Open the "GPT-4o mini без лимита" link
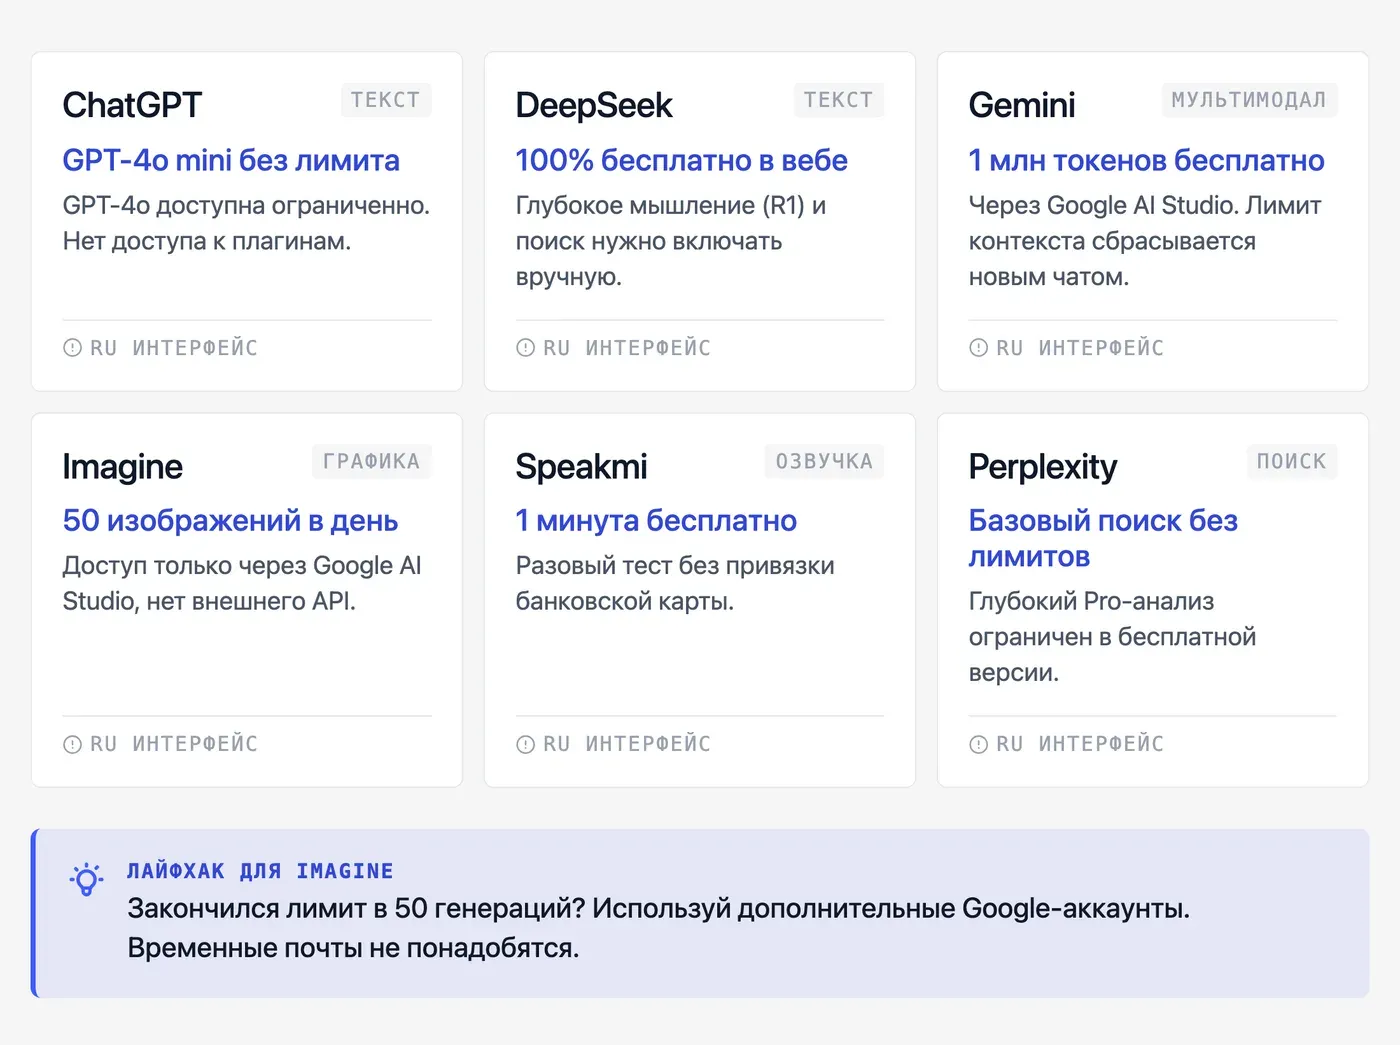 point(231,160)
